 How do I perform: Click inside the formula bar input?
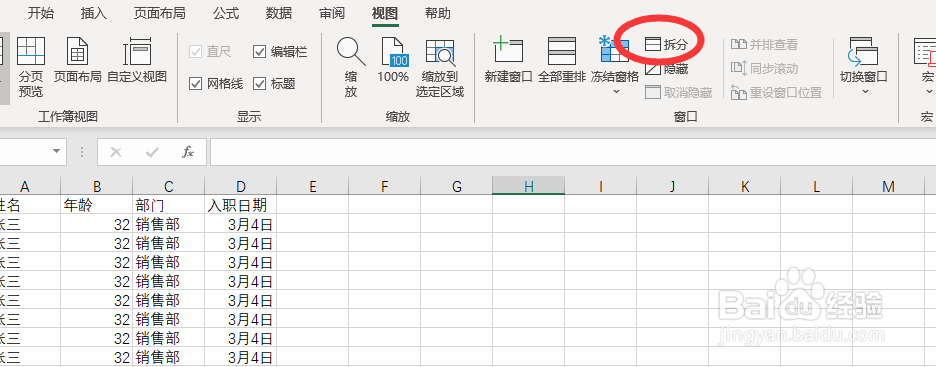pos(573,152)
